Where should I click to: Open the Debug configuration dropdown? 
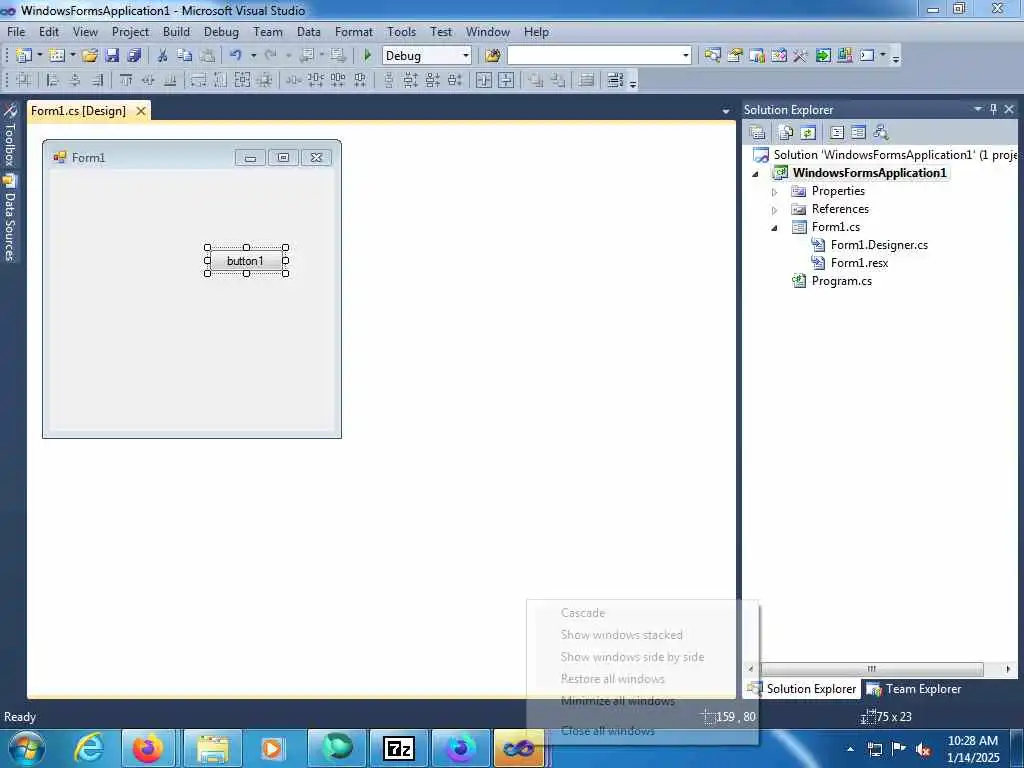click(x=466, y=56)
